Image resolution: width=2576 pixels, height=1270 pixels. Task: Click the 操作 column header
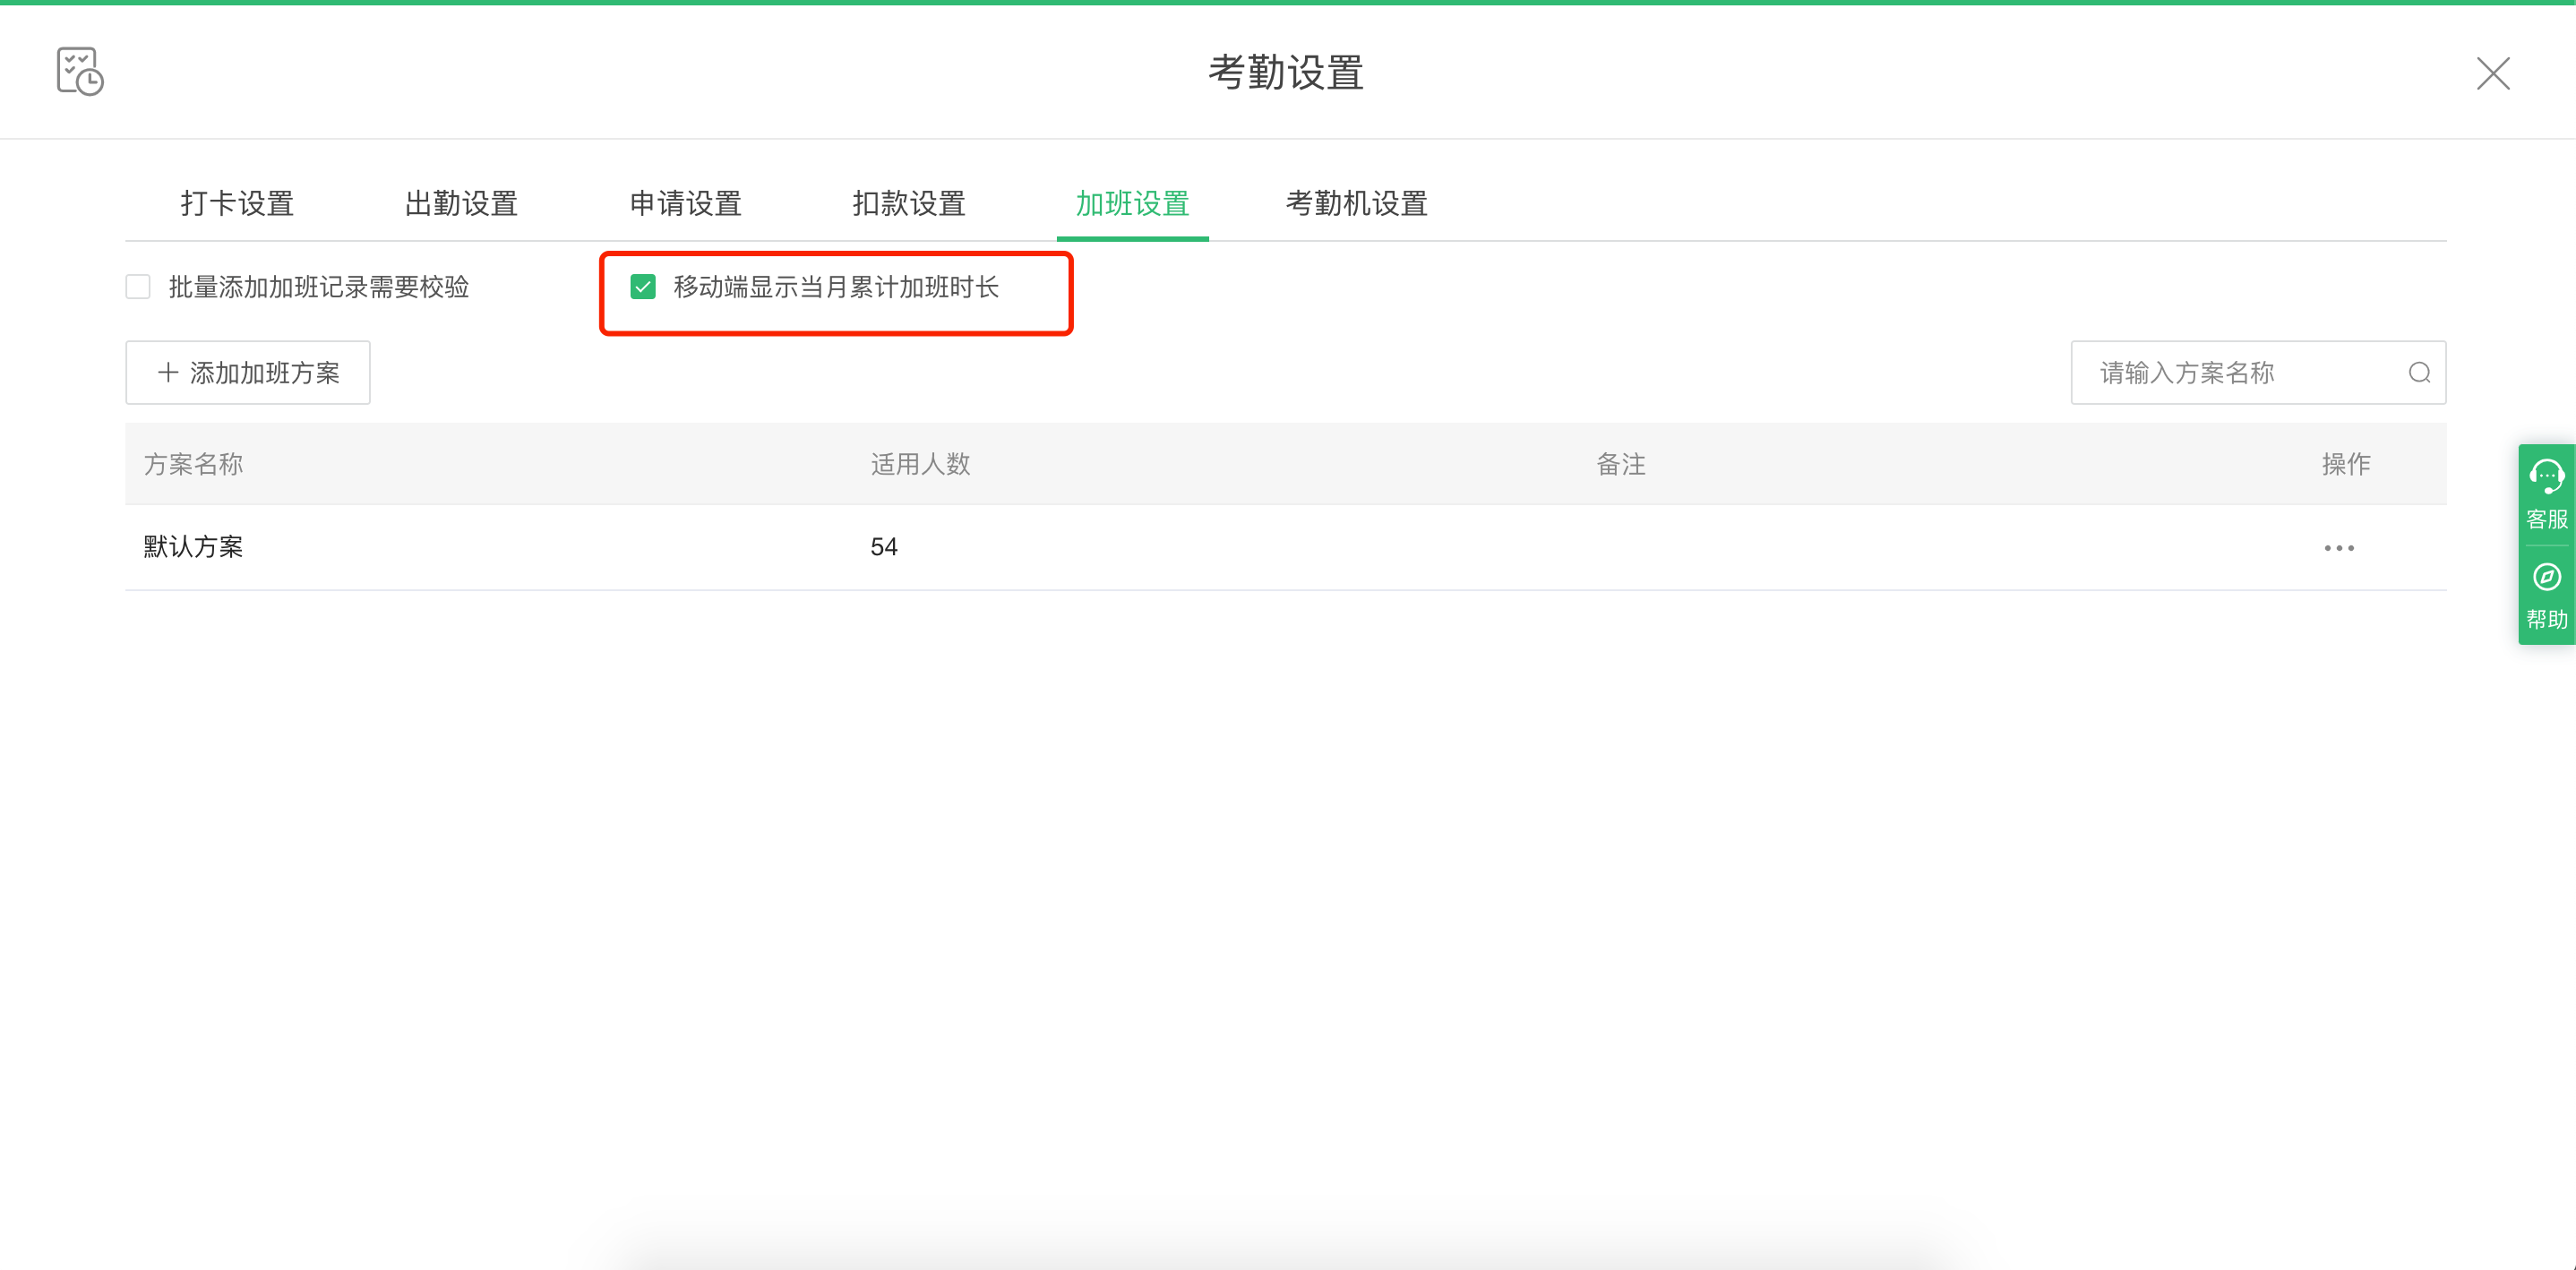pyautogui.click(x=2346, y=464)
